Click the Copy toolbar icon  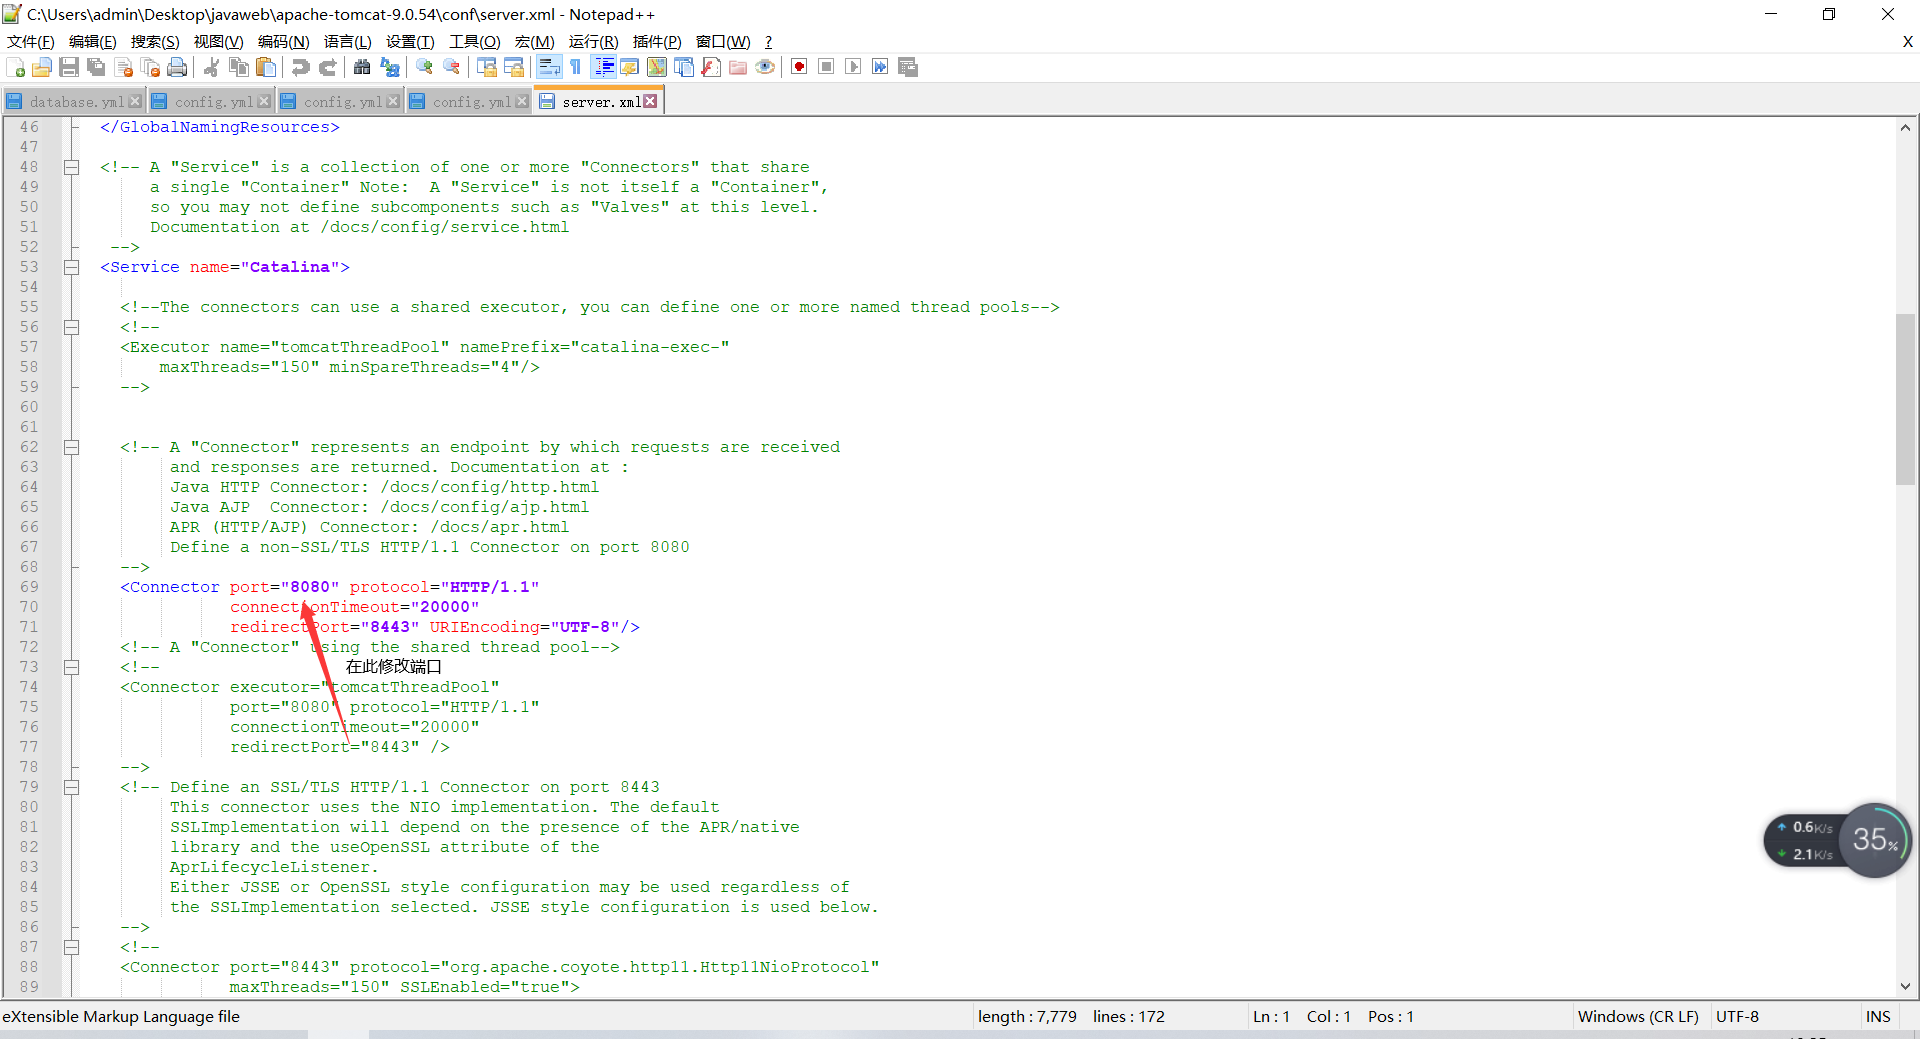coord(239,67)
